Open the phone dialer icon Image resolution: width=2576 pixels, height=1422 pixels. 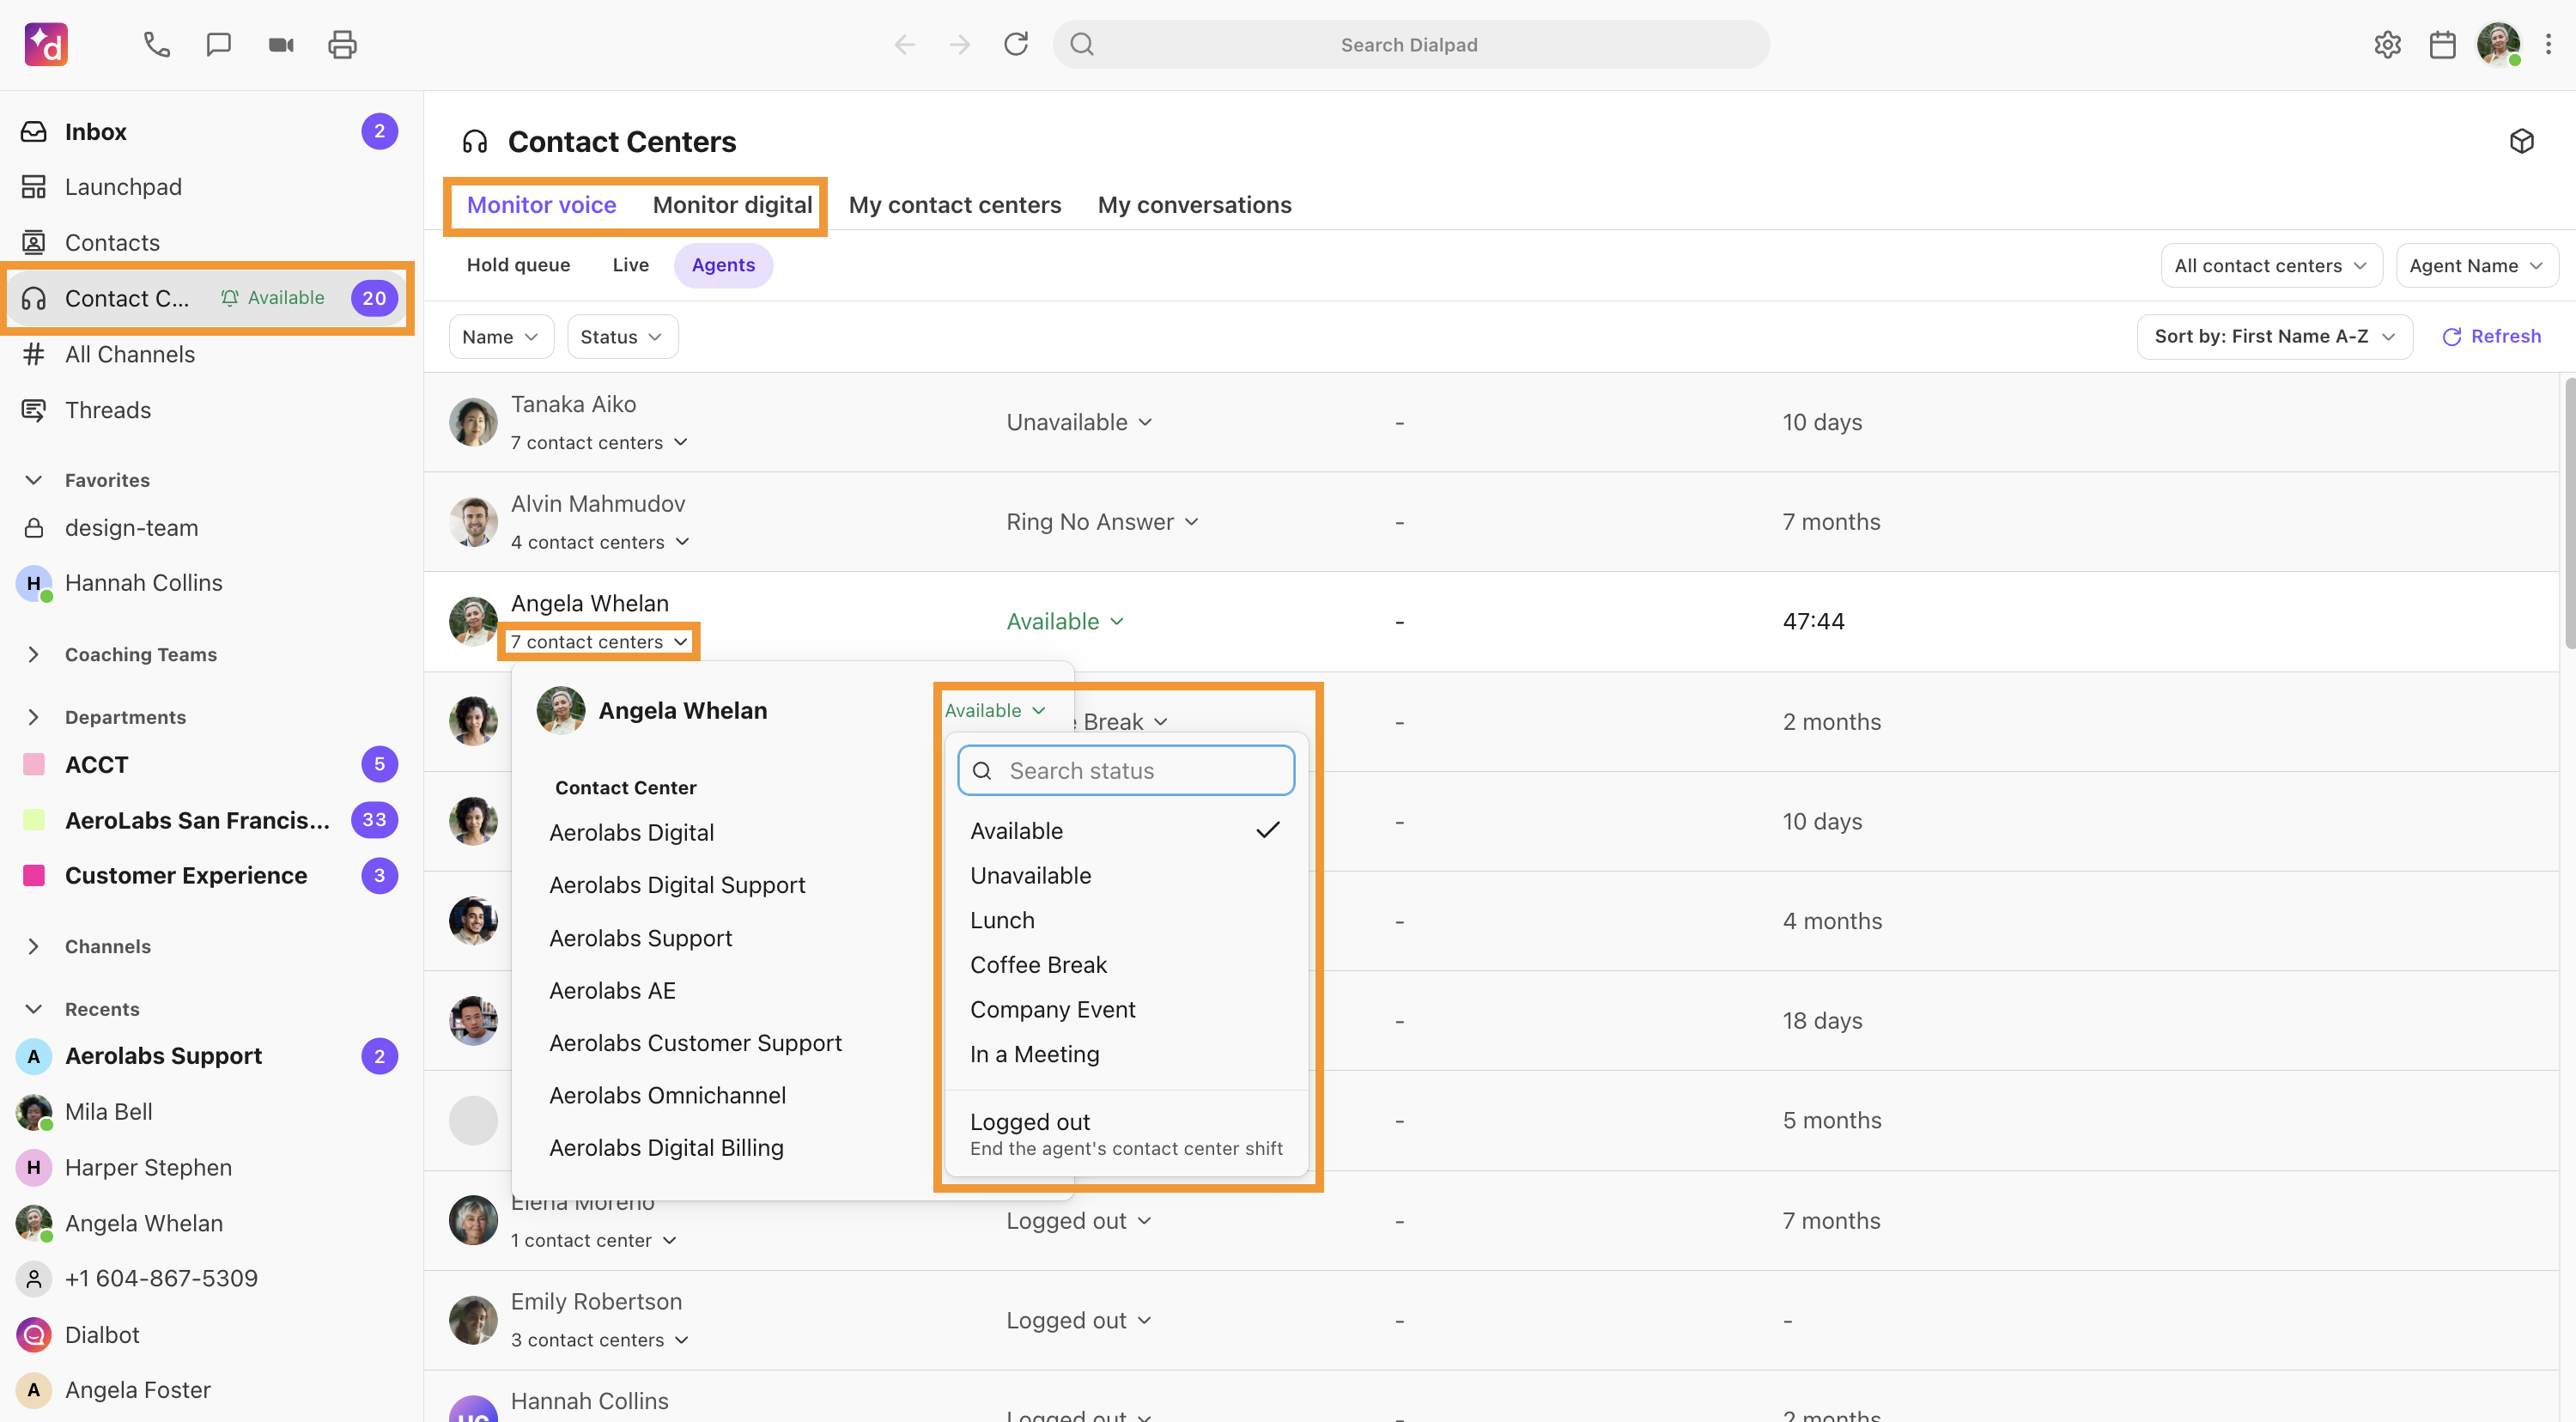pos(156,44)
